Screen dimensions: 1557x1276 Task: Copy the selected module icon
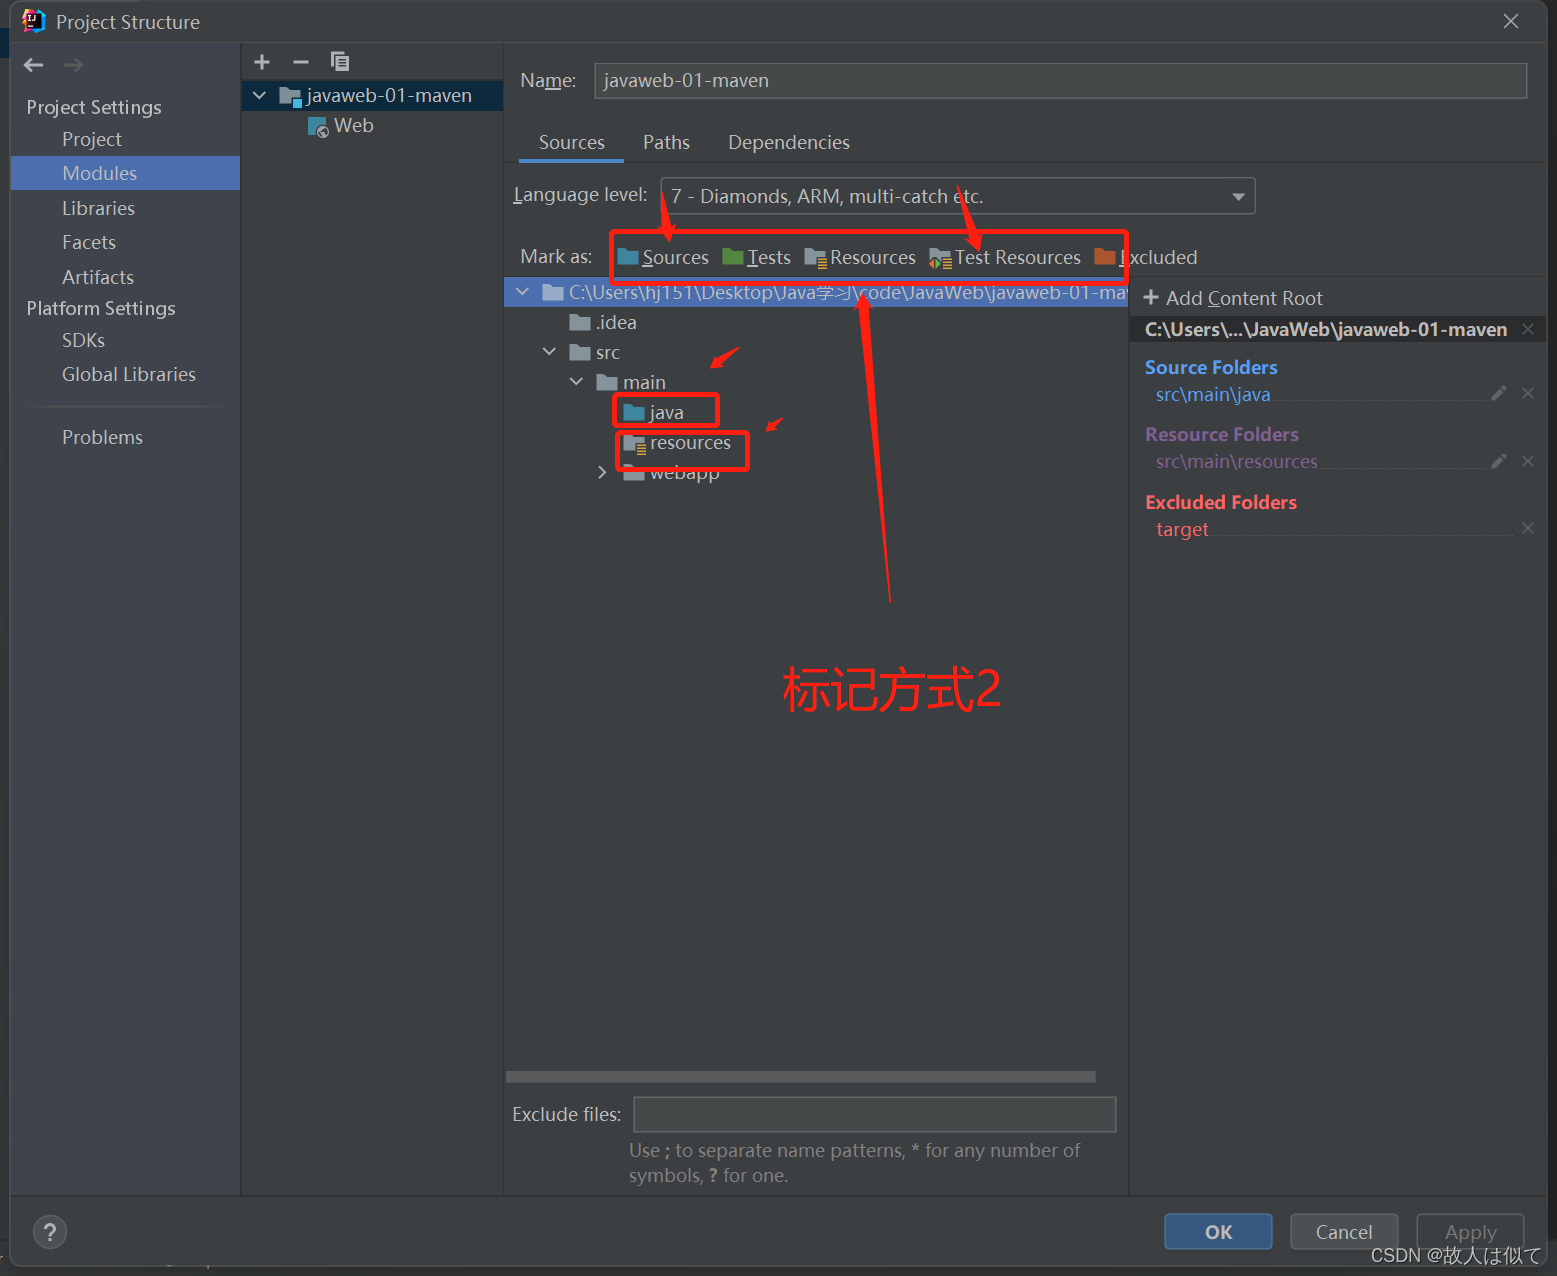coord(340,62)
